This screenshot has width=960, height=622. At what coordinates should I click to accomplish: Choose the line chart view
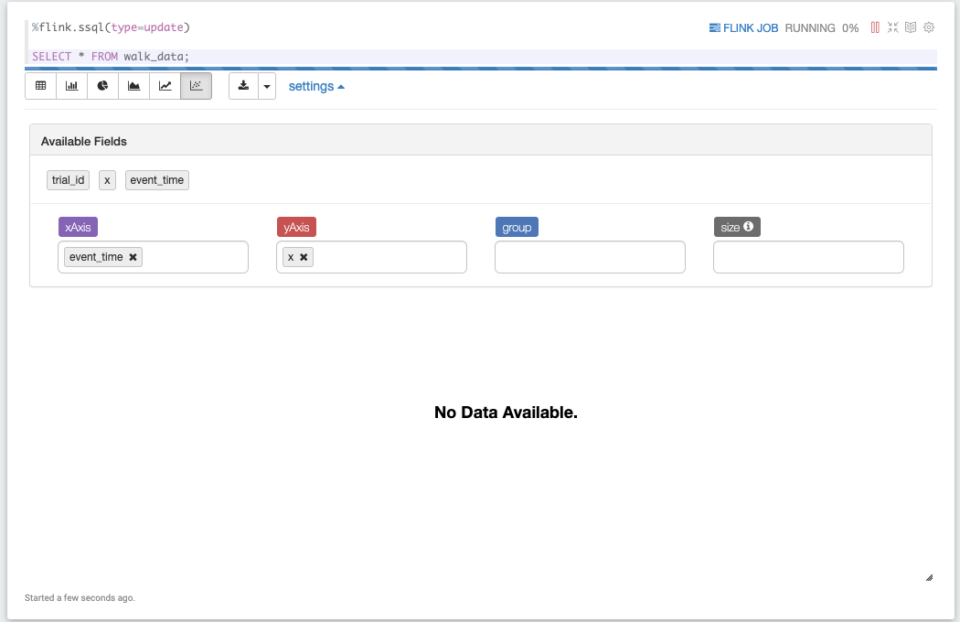point(165,85)
